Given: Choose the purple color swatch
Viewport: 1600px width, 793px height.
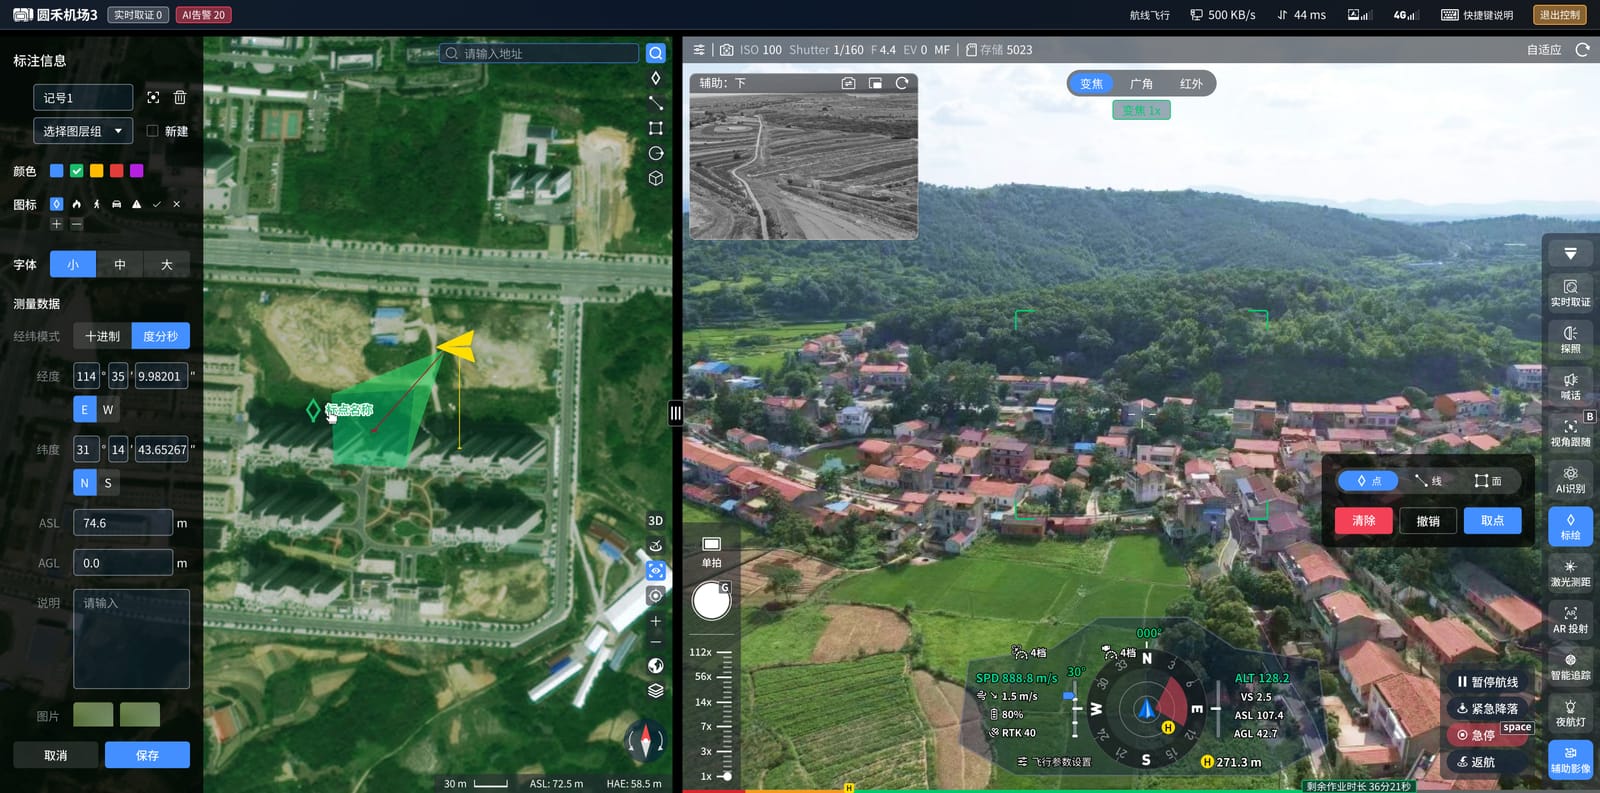Looking at the screenshot, I should click(x=137, y=171).
